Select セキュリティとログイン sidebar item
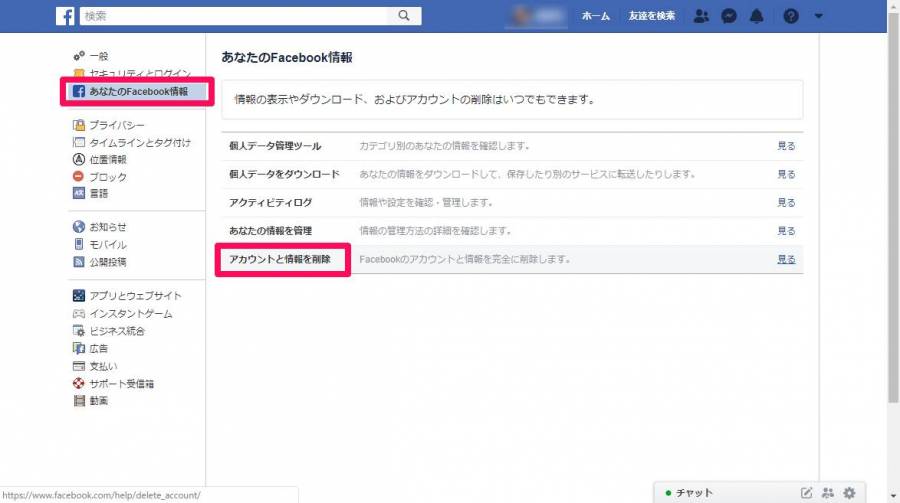900x503 pixels. [139, 73]
